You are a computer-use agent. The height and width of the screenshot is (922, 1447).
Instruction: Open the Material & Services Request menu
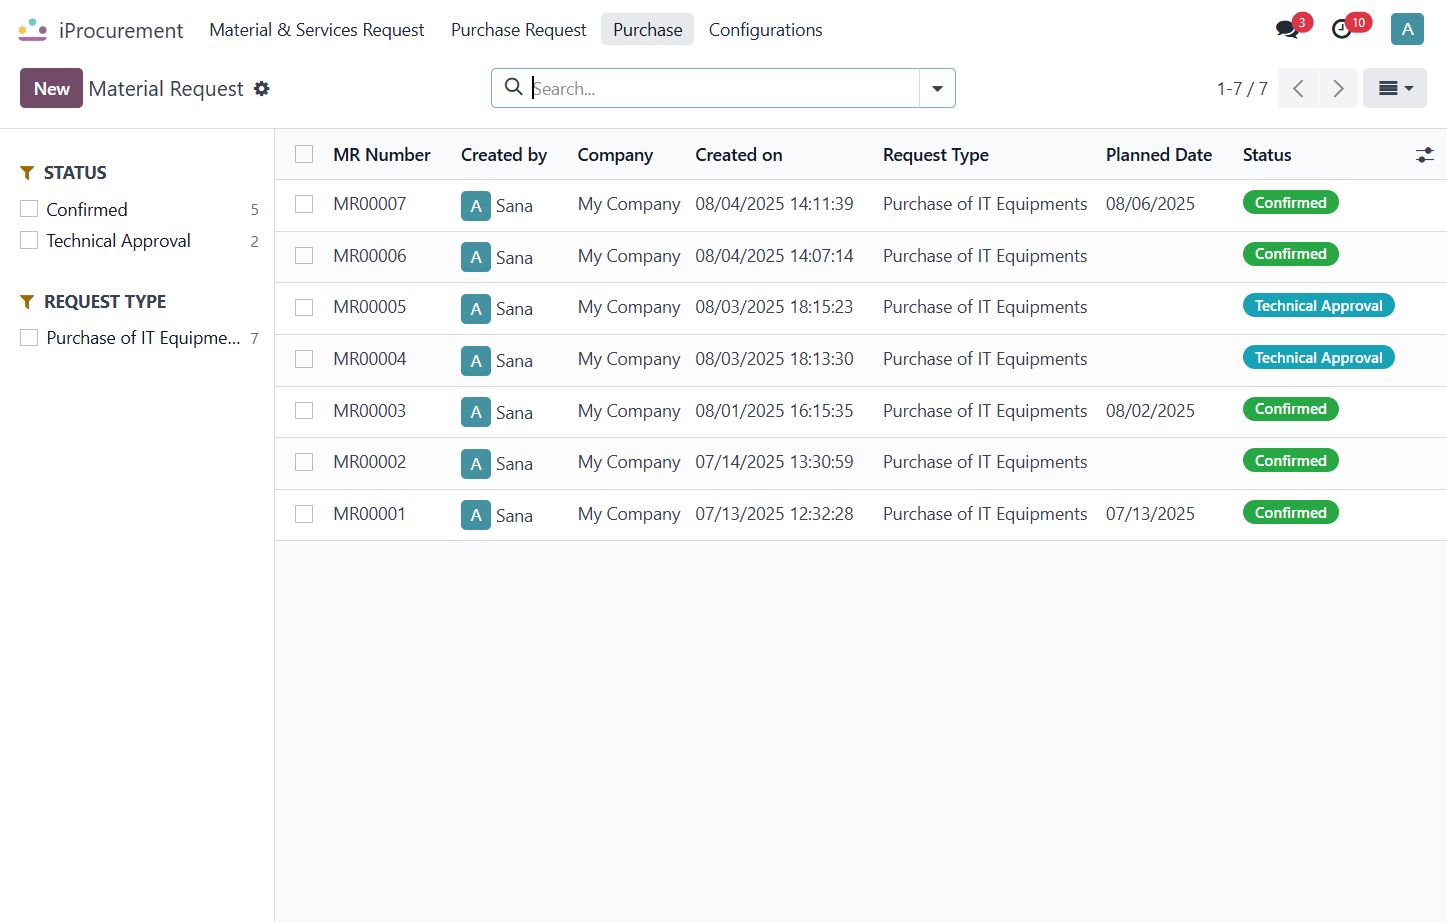[x=317, y=30]
